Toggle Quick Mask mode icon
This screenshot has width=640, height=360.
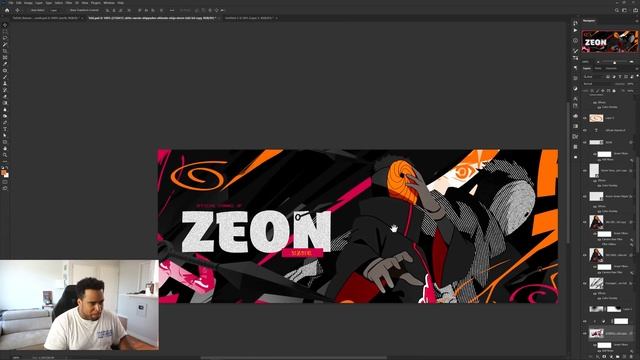point(5,182)
